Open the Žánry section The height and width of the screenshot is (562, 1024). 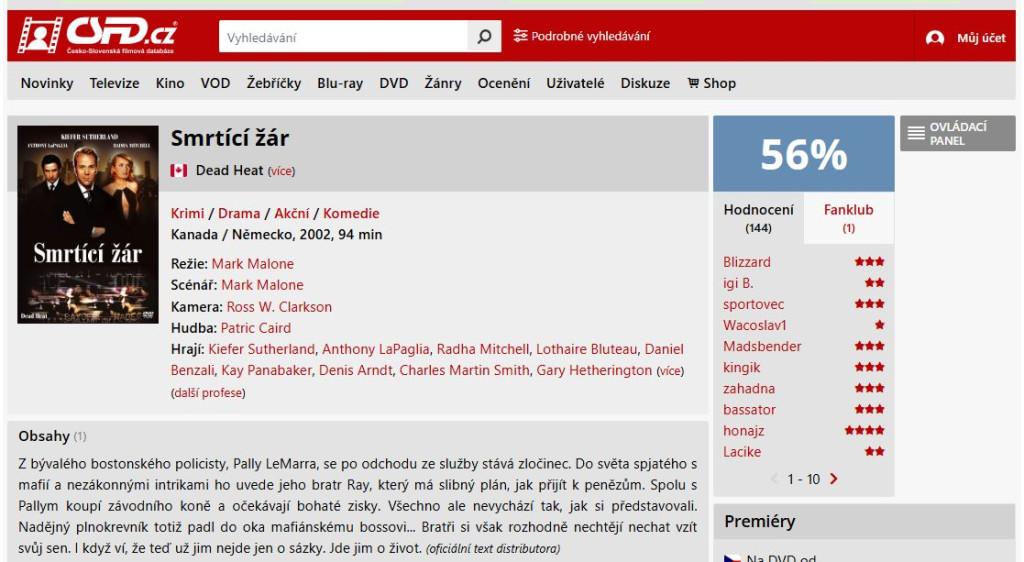[443, 83]
